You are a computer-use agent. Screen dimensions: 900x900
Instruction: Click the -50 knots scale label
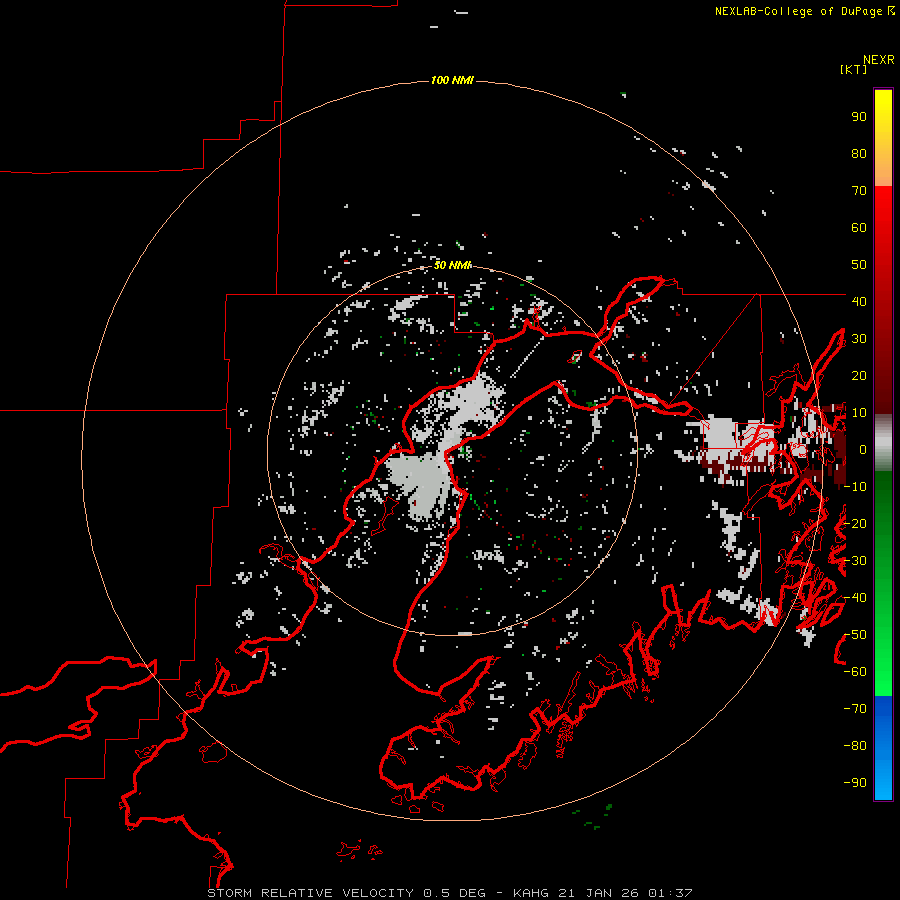pyautogui.click(x=855, y=635)
